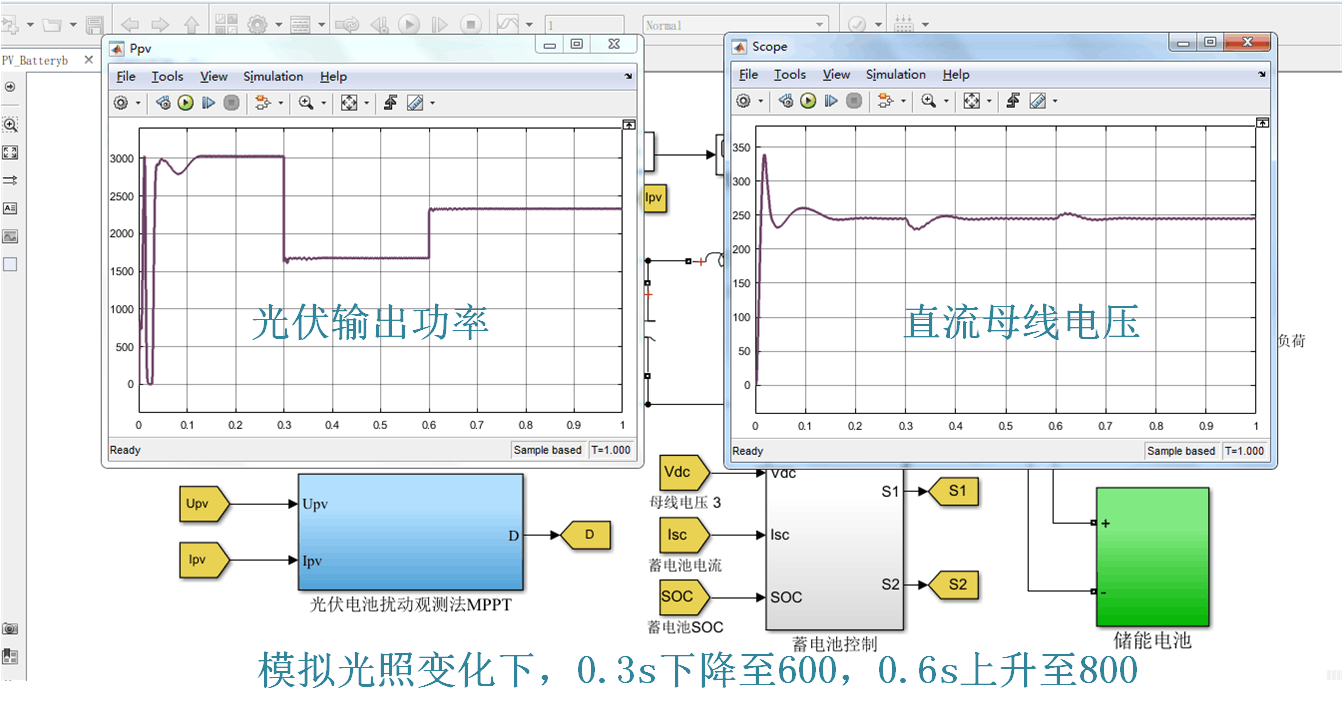Maximize the Scope plot axes
Viewport: 1343px width, 710px height.
pyautogui.click(x=1263, y=122)
